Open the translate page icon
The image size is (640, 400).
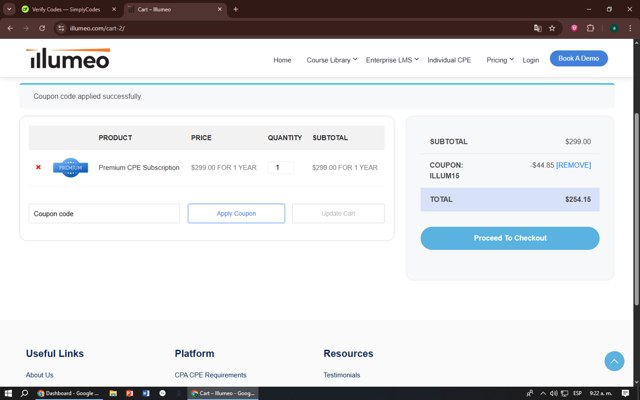click(x=538, y=28)
